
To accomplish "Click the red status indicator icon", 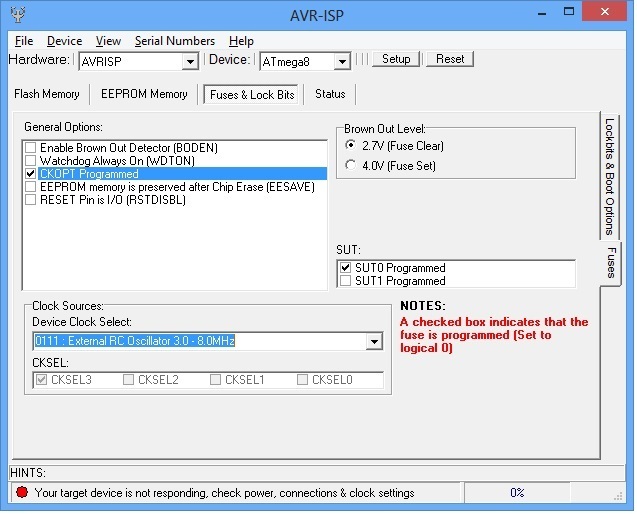I will 22,492.
